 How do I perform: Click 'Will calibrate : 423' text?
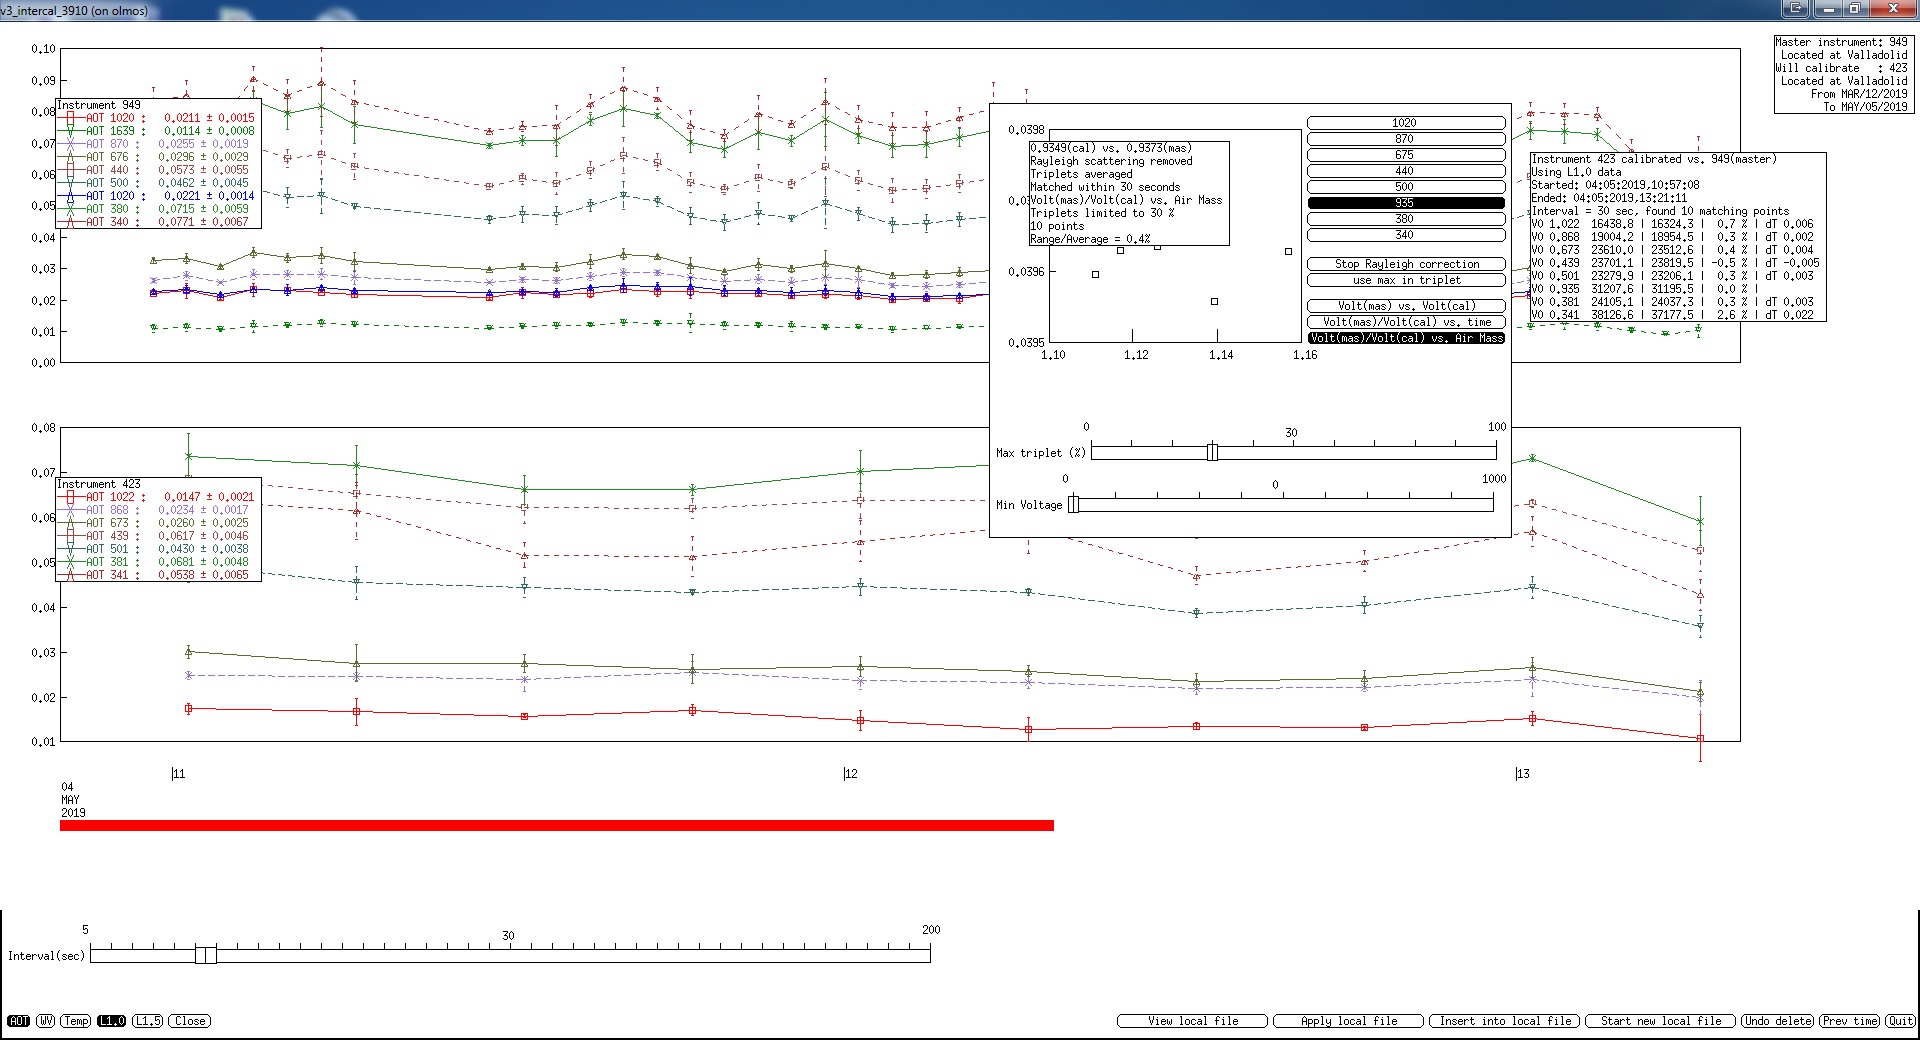tap(1841, 68)
